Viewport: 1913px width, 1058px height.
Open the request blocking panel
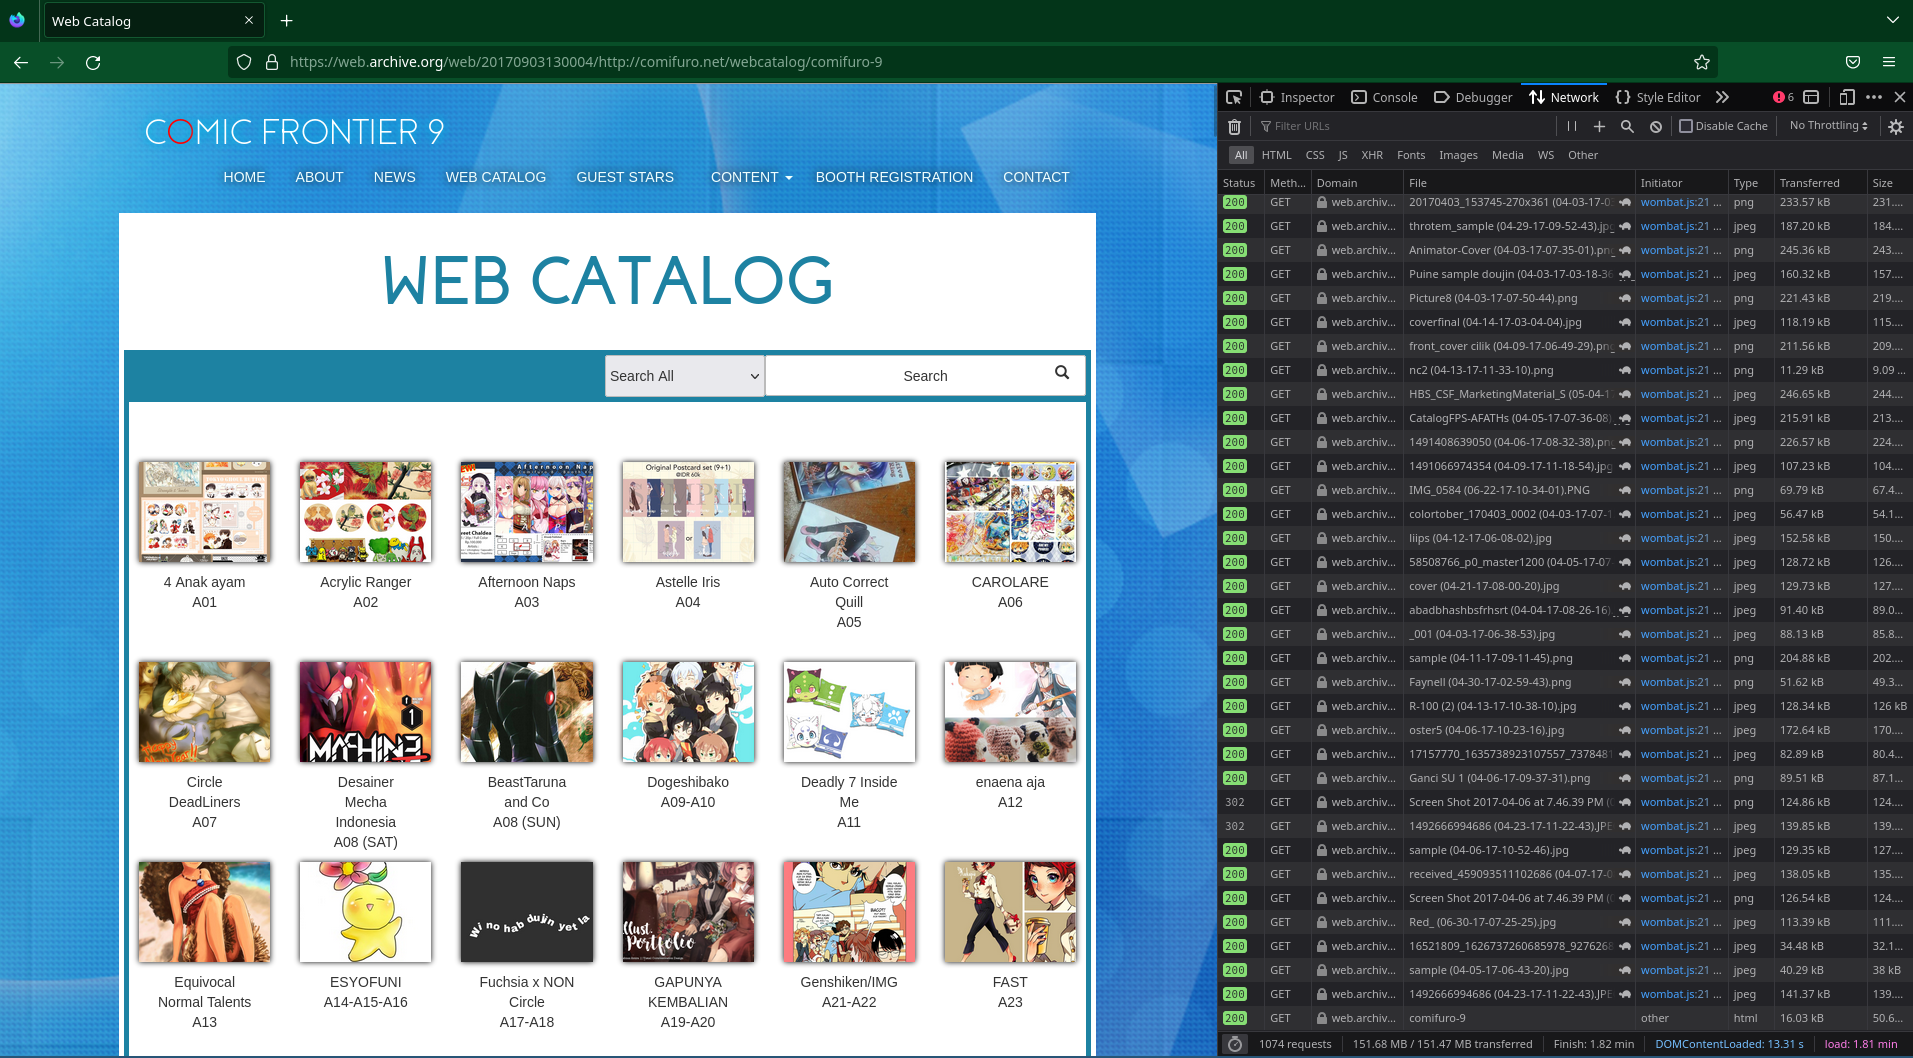pos(1656,126)
